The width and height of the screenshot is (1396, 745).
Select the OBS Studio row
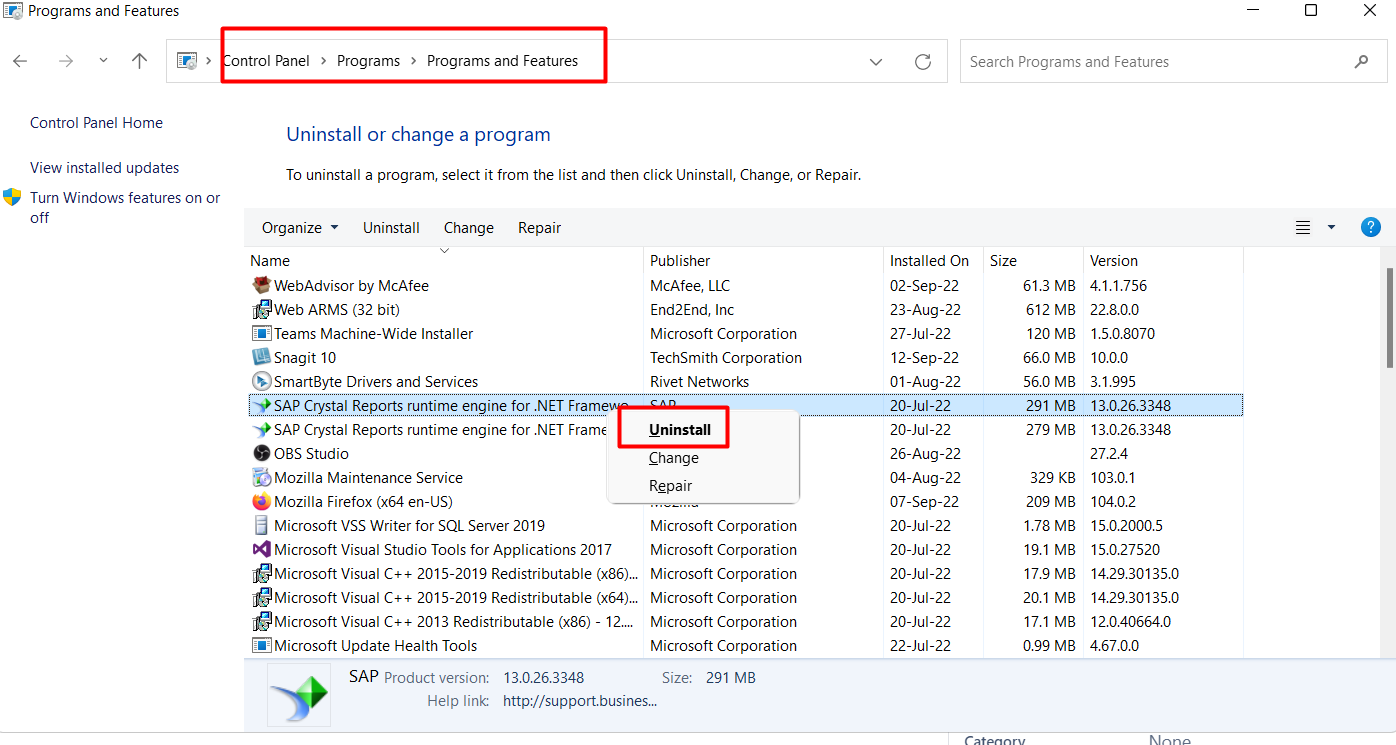[745, 454]
